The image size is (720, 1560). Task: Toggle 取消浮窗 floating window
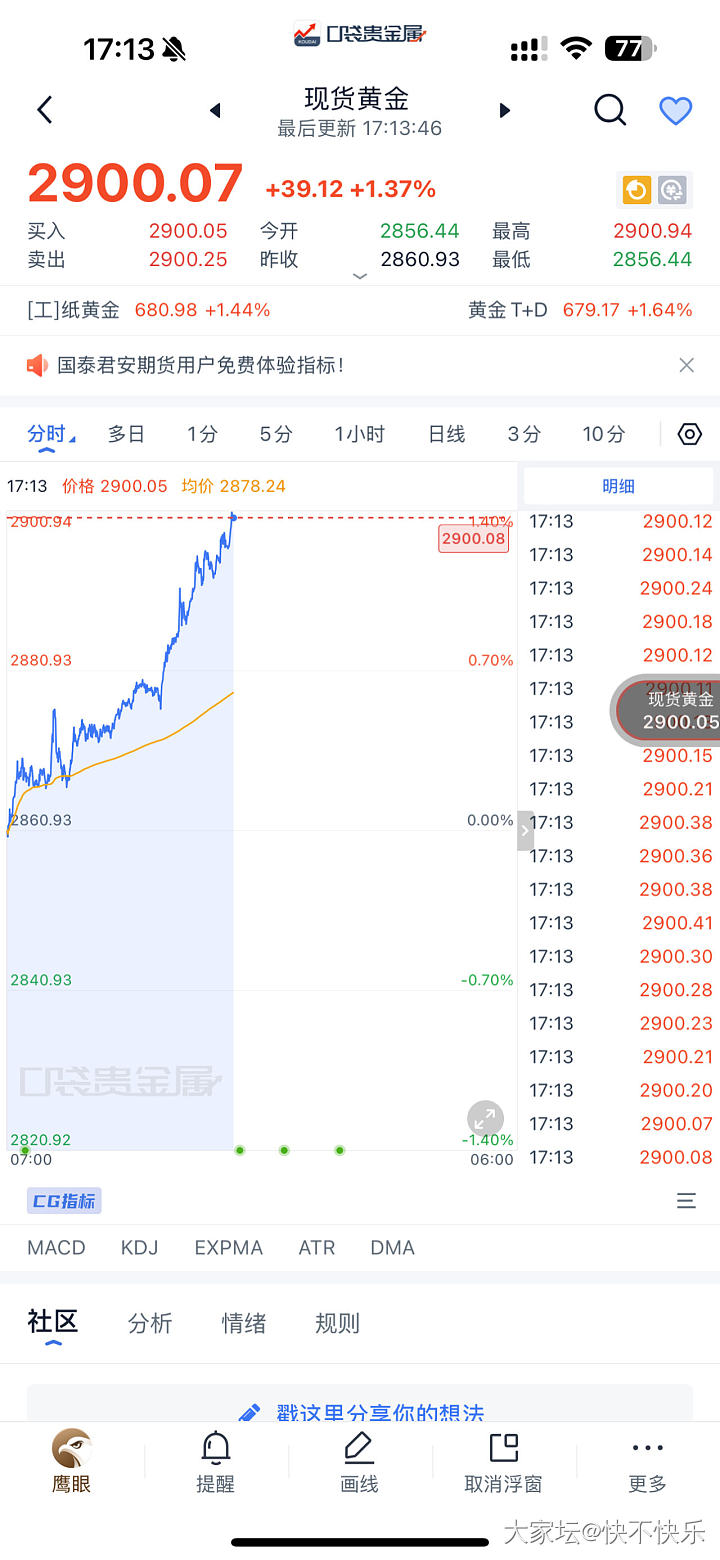503,1461
